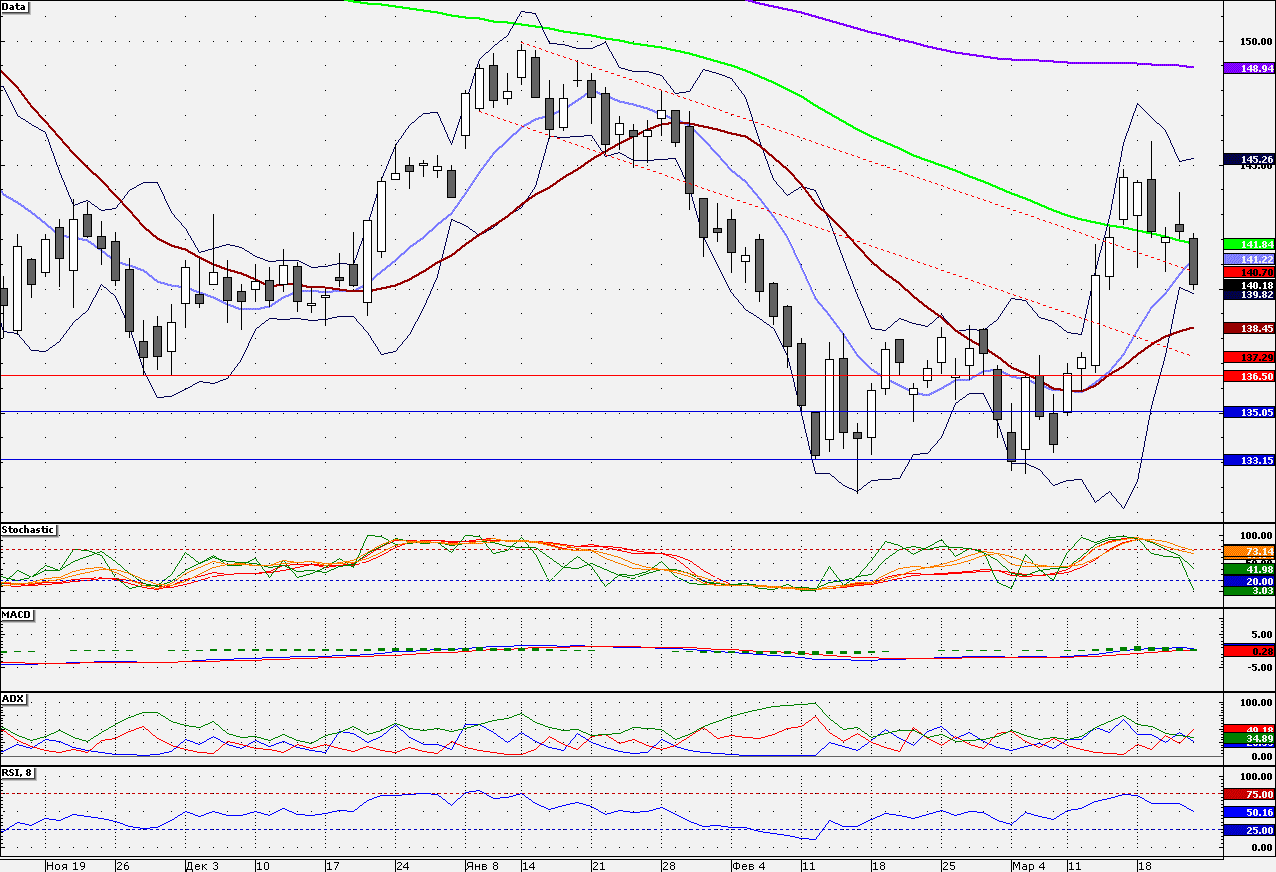Click the 150.00 price axis label
1276x872 pixels.
pyautogui.click(x=1255, y=42)
